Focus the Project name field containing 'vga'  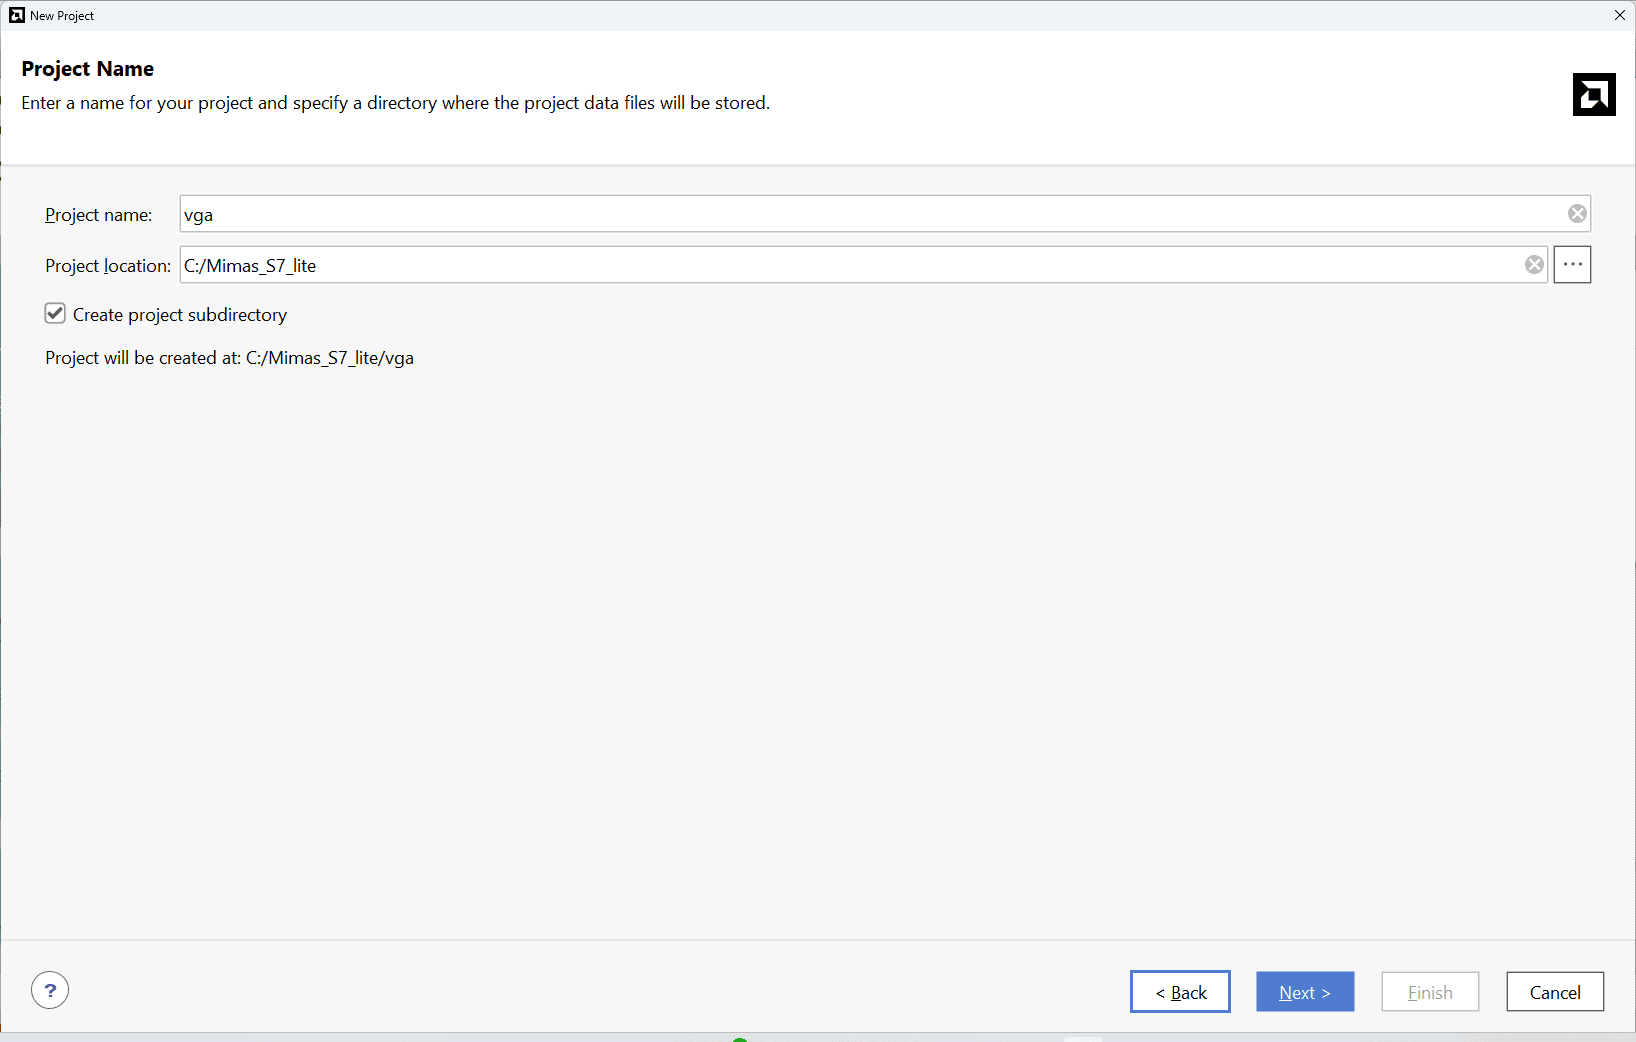(870, 214)
